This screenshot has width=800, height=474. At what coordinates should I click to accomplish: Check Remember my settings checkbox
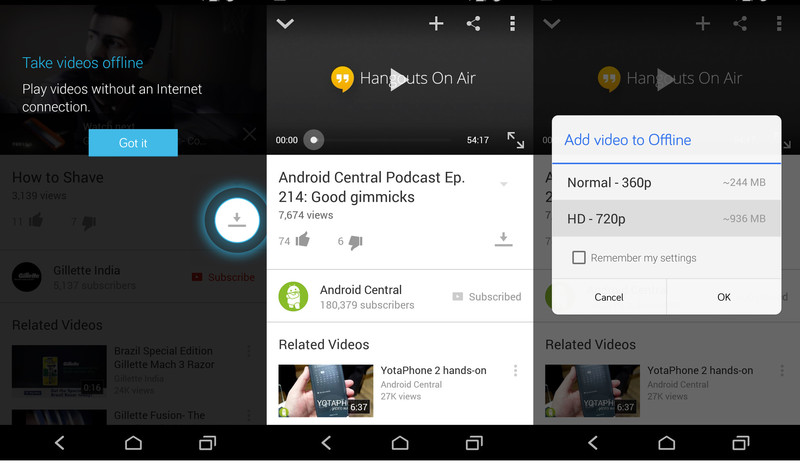click(579, 258)
